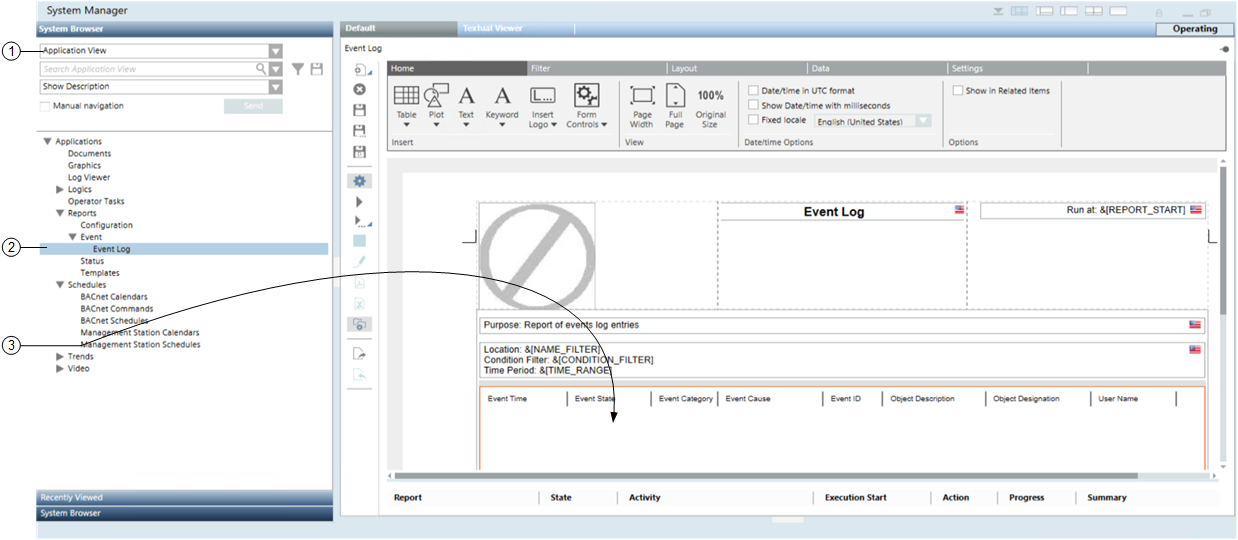Click the Page Width view icon
This screenshot has width=1238, height=540.
[x=642, y=97]
